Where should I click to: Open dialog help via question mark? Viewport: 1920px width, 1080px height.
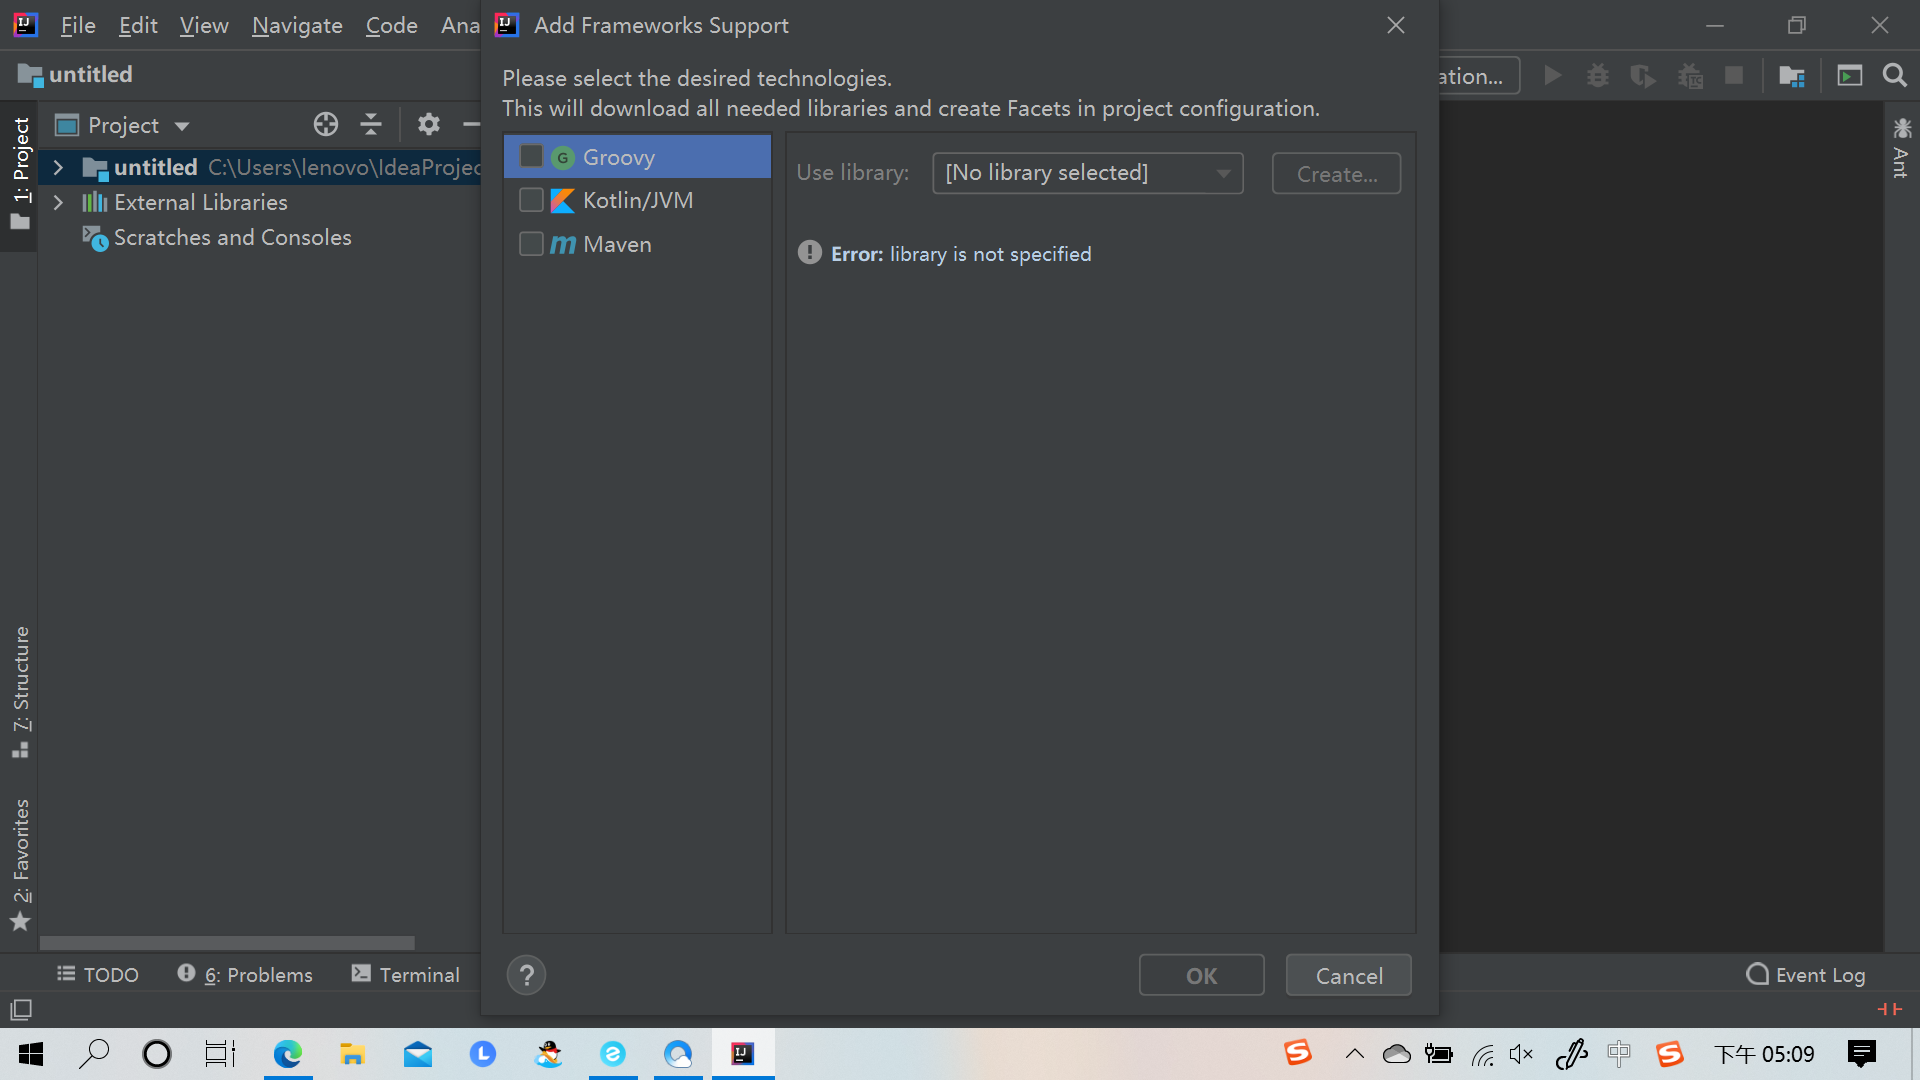pos(526,974)
